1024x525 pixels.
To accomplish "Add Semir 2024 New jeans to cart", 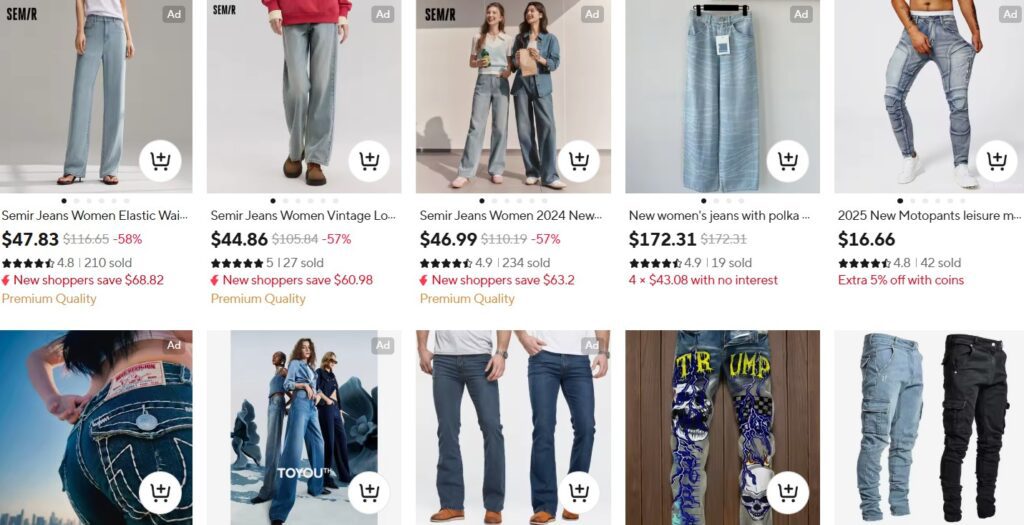I will point(578,161).
